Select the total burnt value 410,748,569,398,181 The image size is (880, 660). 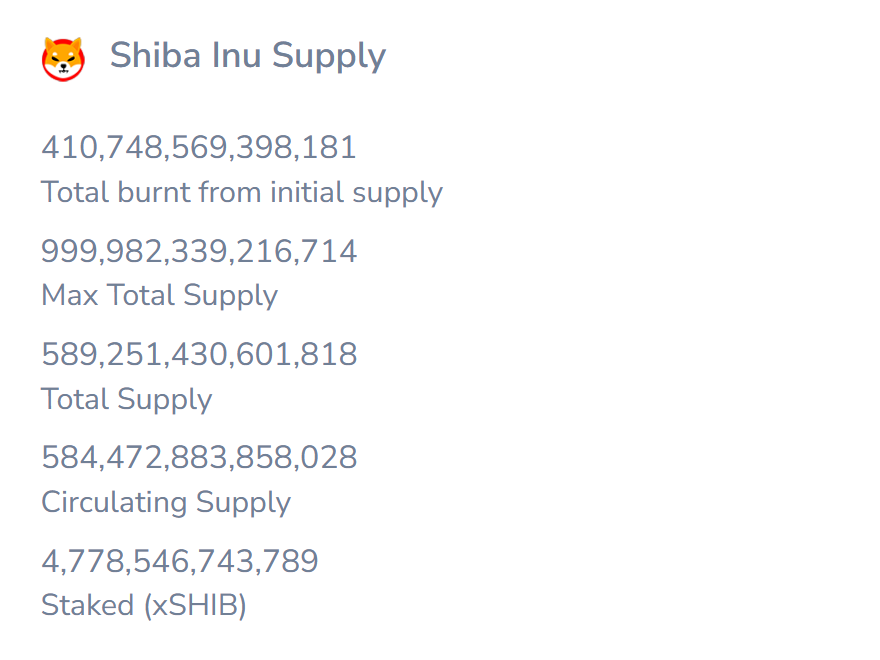[199, 148]
